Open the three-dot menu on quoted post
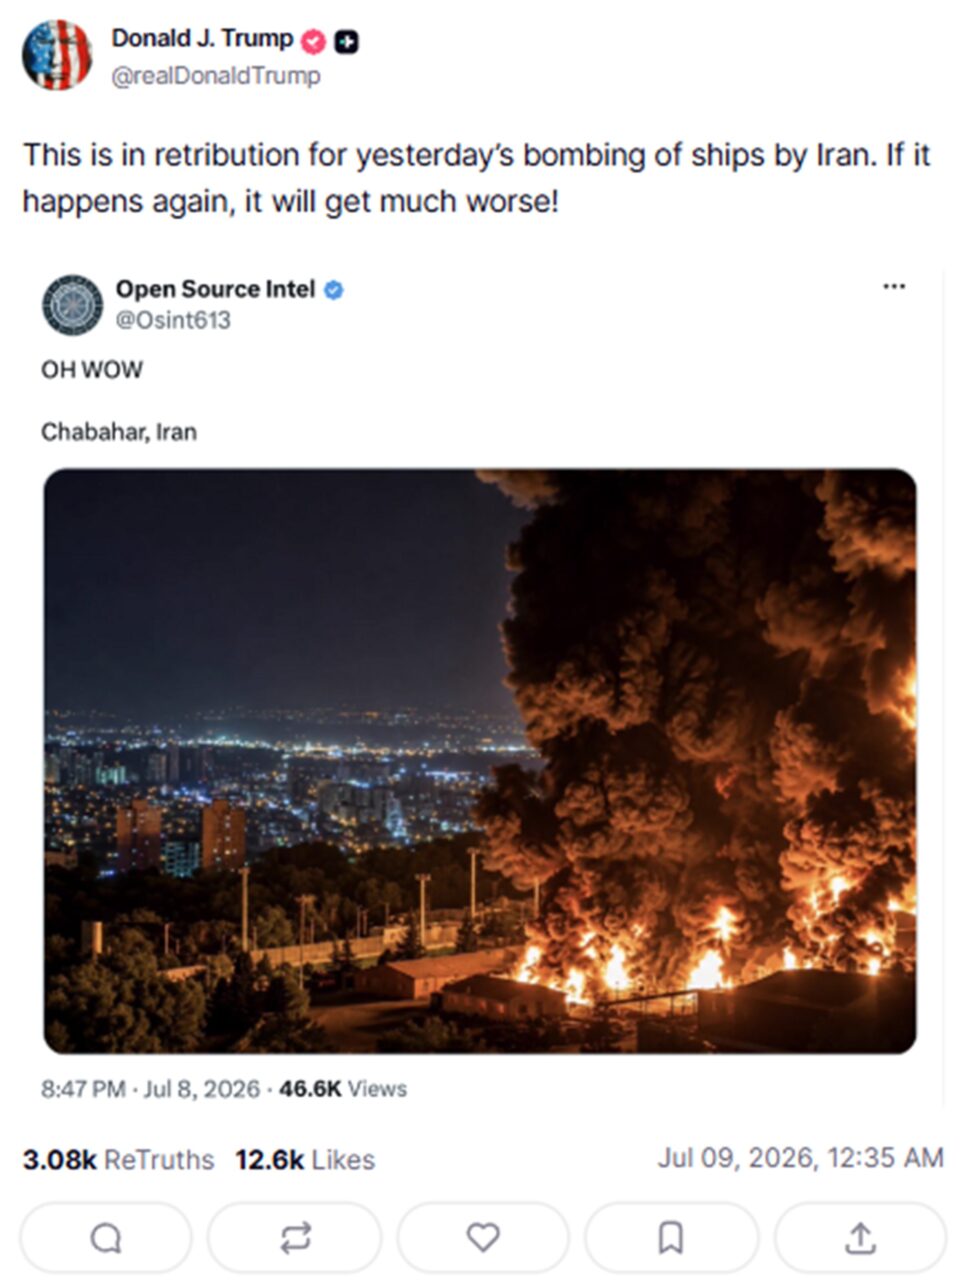The image size is (960, 1284). pyautogui.click(x=894, y=286)
